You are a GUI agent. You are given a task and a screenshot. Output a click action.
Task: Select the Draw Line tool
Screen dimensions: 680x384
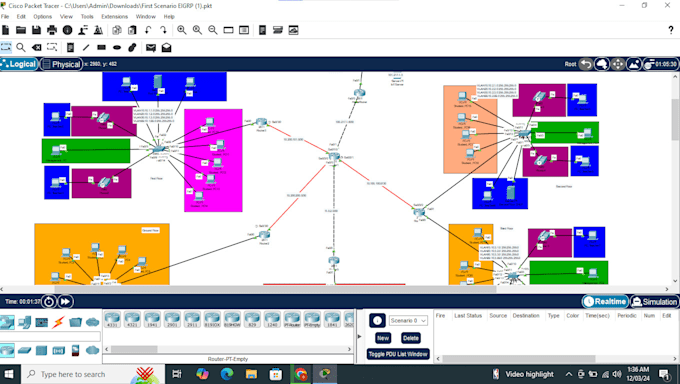coord(86,47)
